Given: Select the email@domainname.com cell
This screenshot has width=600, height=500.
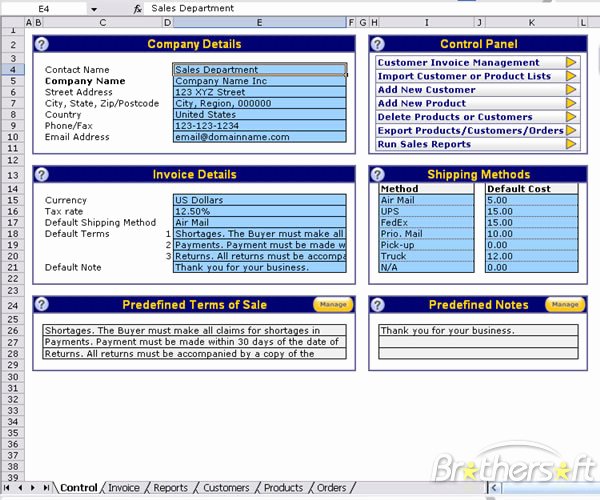Looking at the screenshot, I should tap(260, 137).
